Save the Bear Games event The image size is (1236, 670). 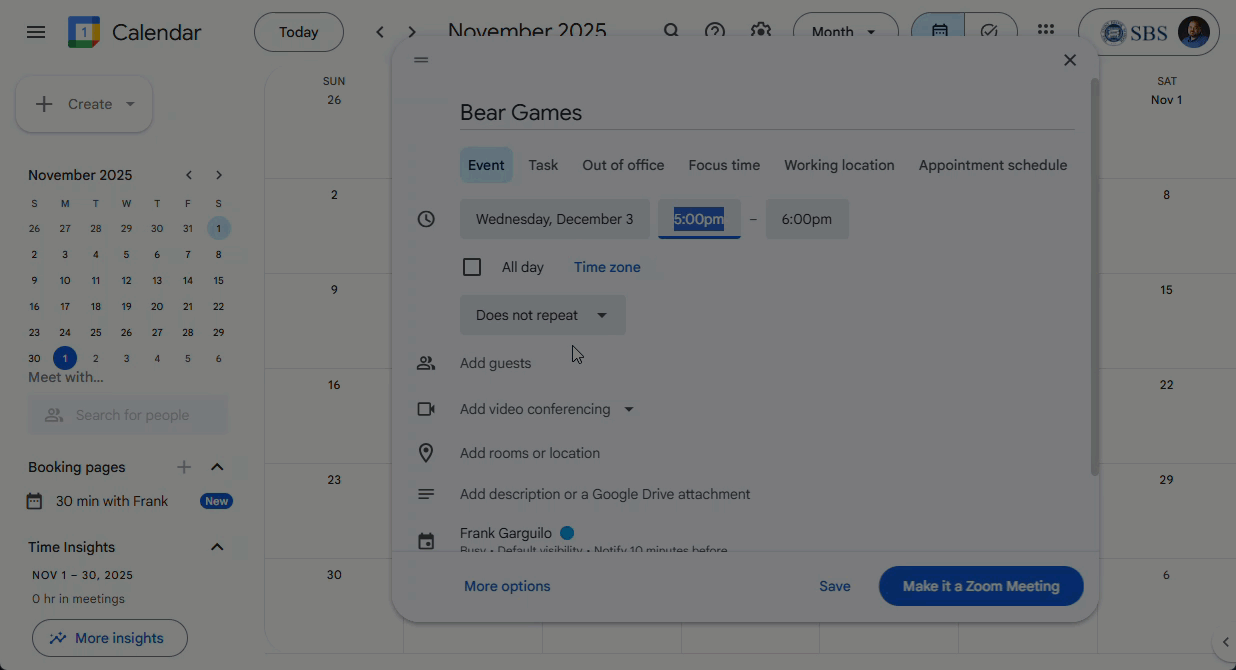pyautogui.click(x=835, y=586)
